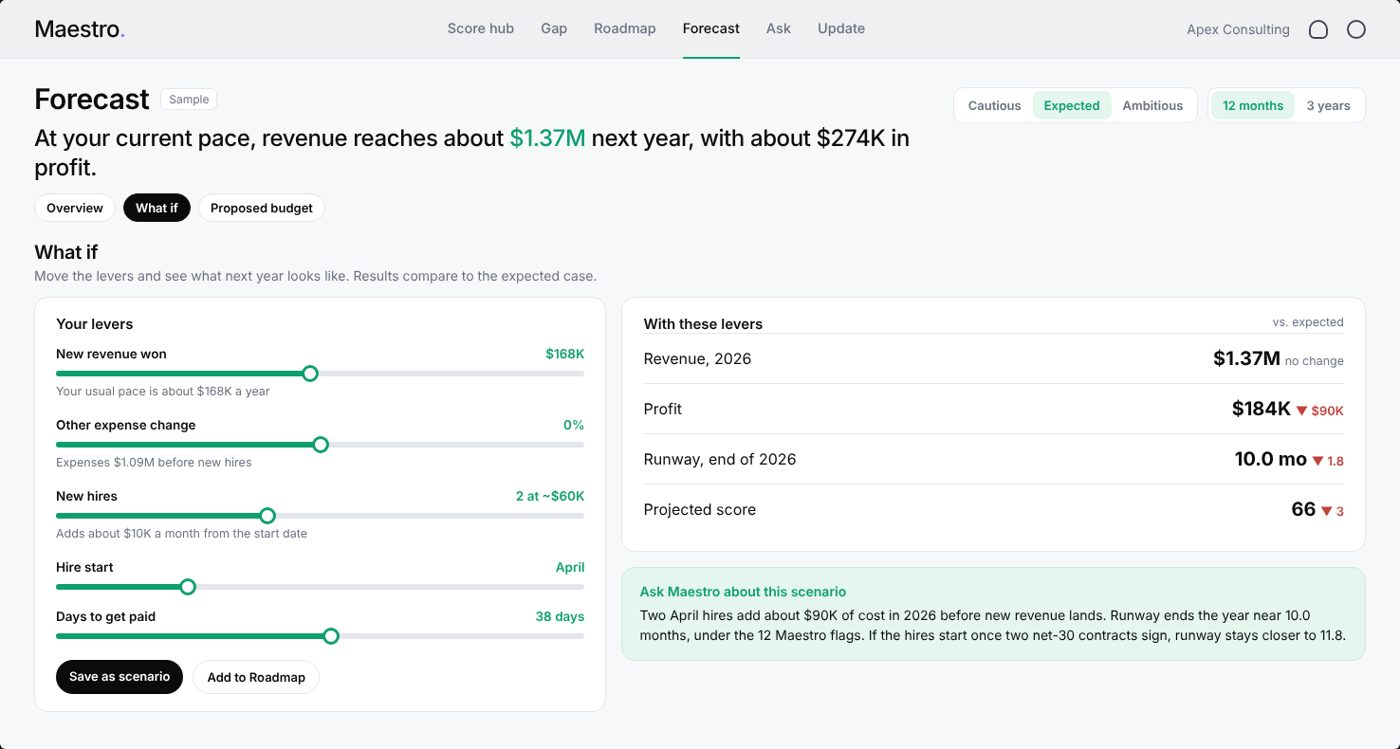This screenshot has width=1400, height=749.
Task: Open the Score hub tab
Action: 480,28
